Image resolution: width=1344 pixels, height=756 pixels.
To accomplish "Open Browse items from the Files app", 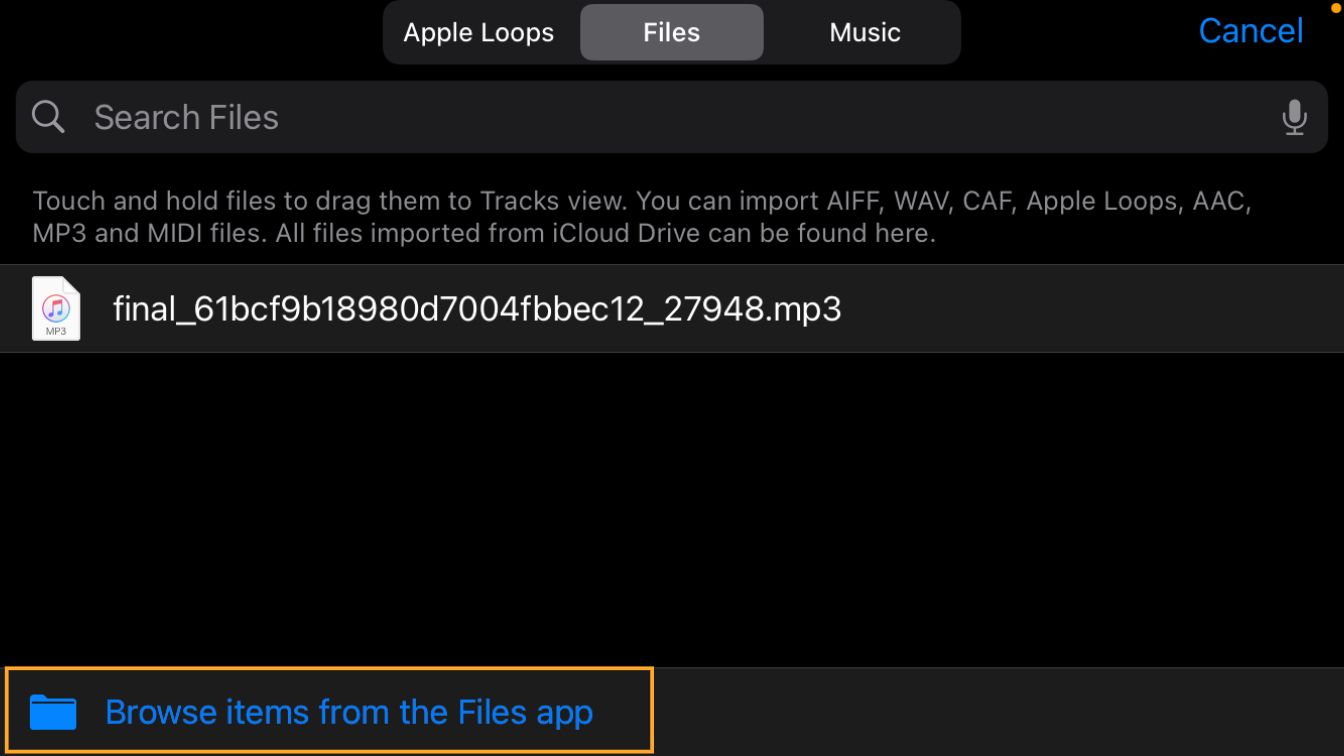I will click(349, 712).
